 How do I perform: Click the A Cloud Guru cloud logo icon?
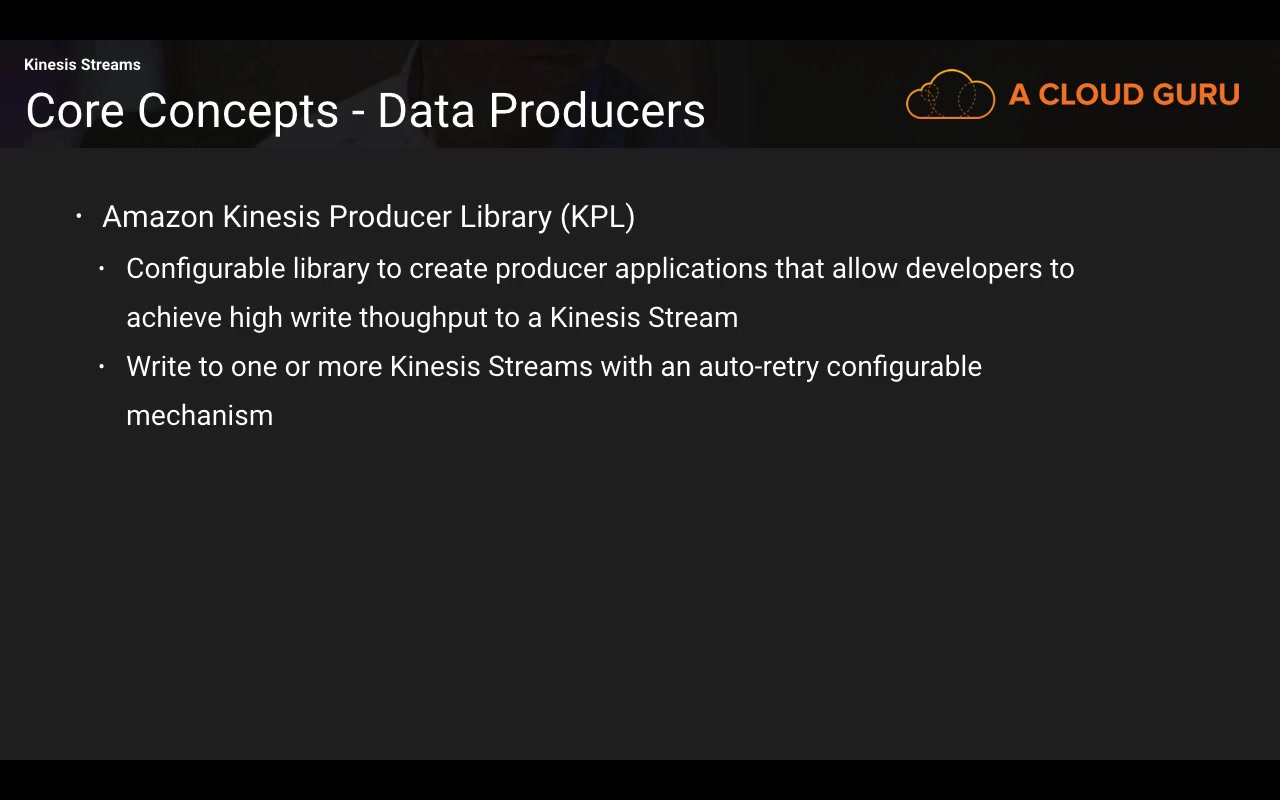tap(950, 95)
